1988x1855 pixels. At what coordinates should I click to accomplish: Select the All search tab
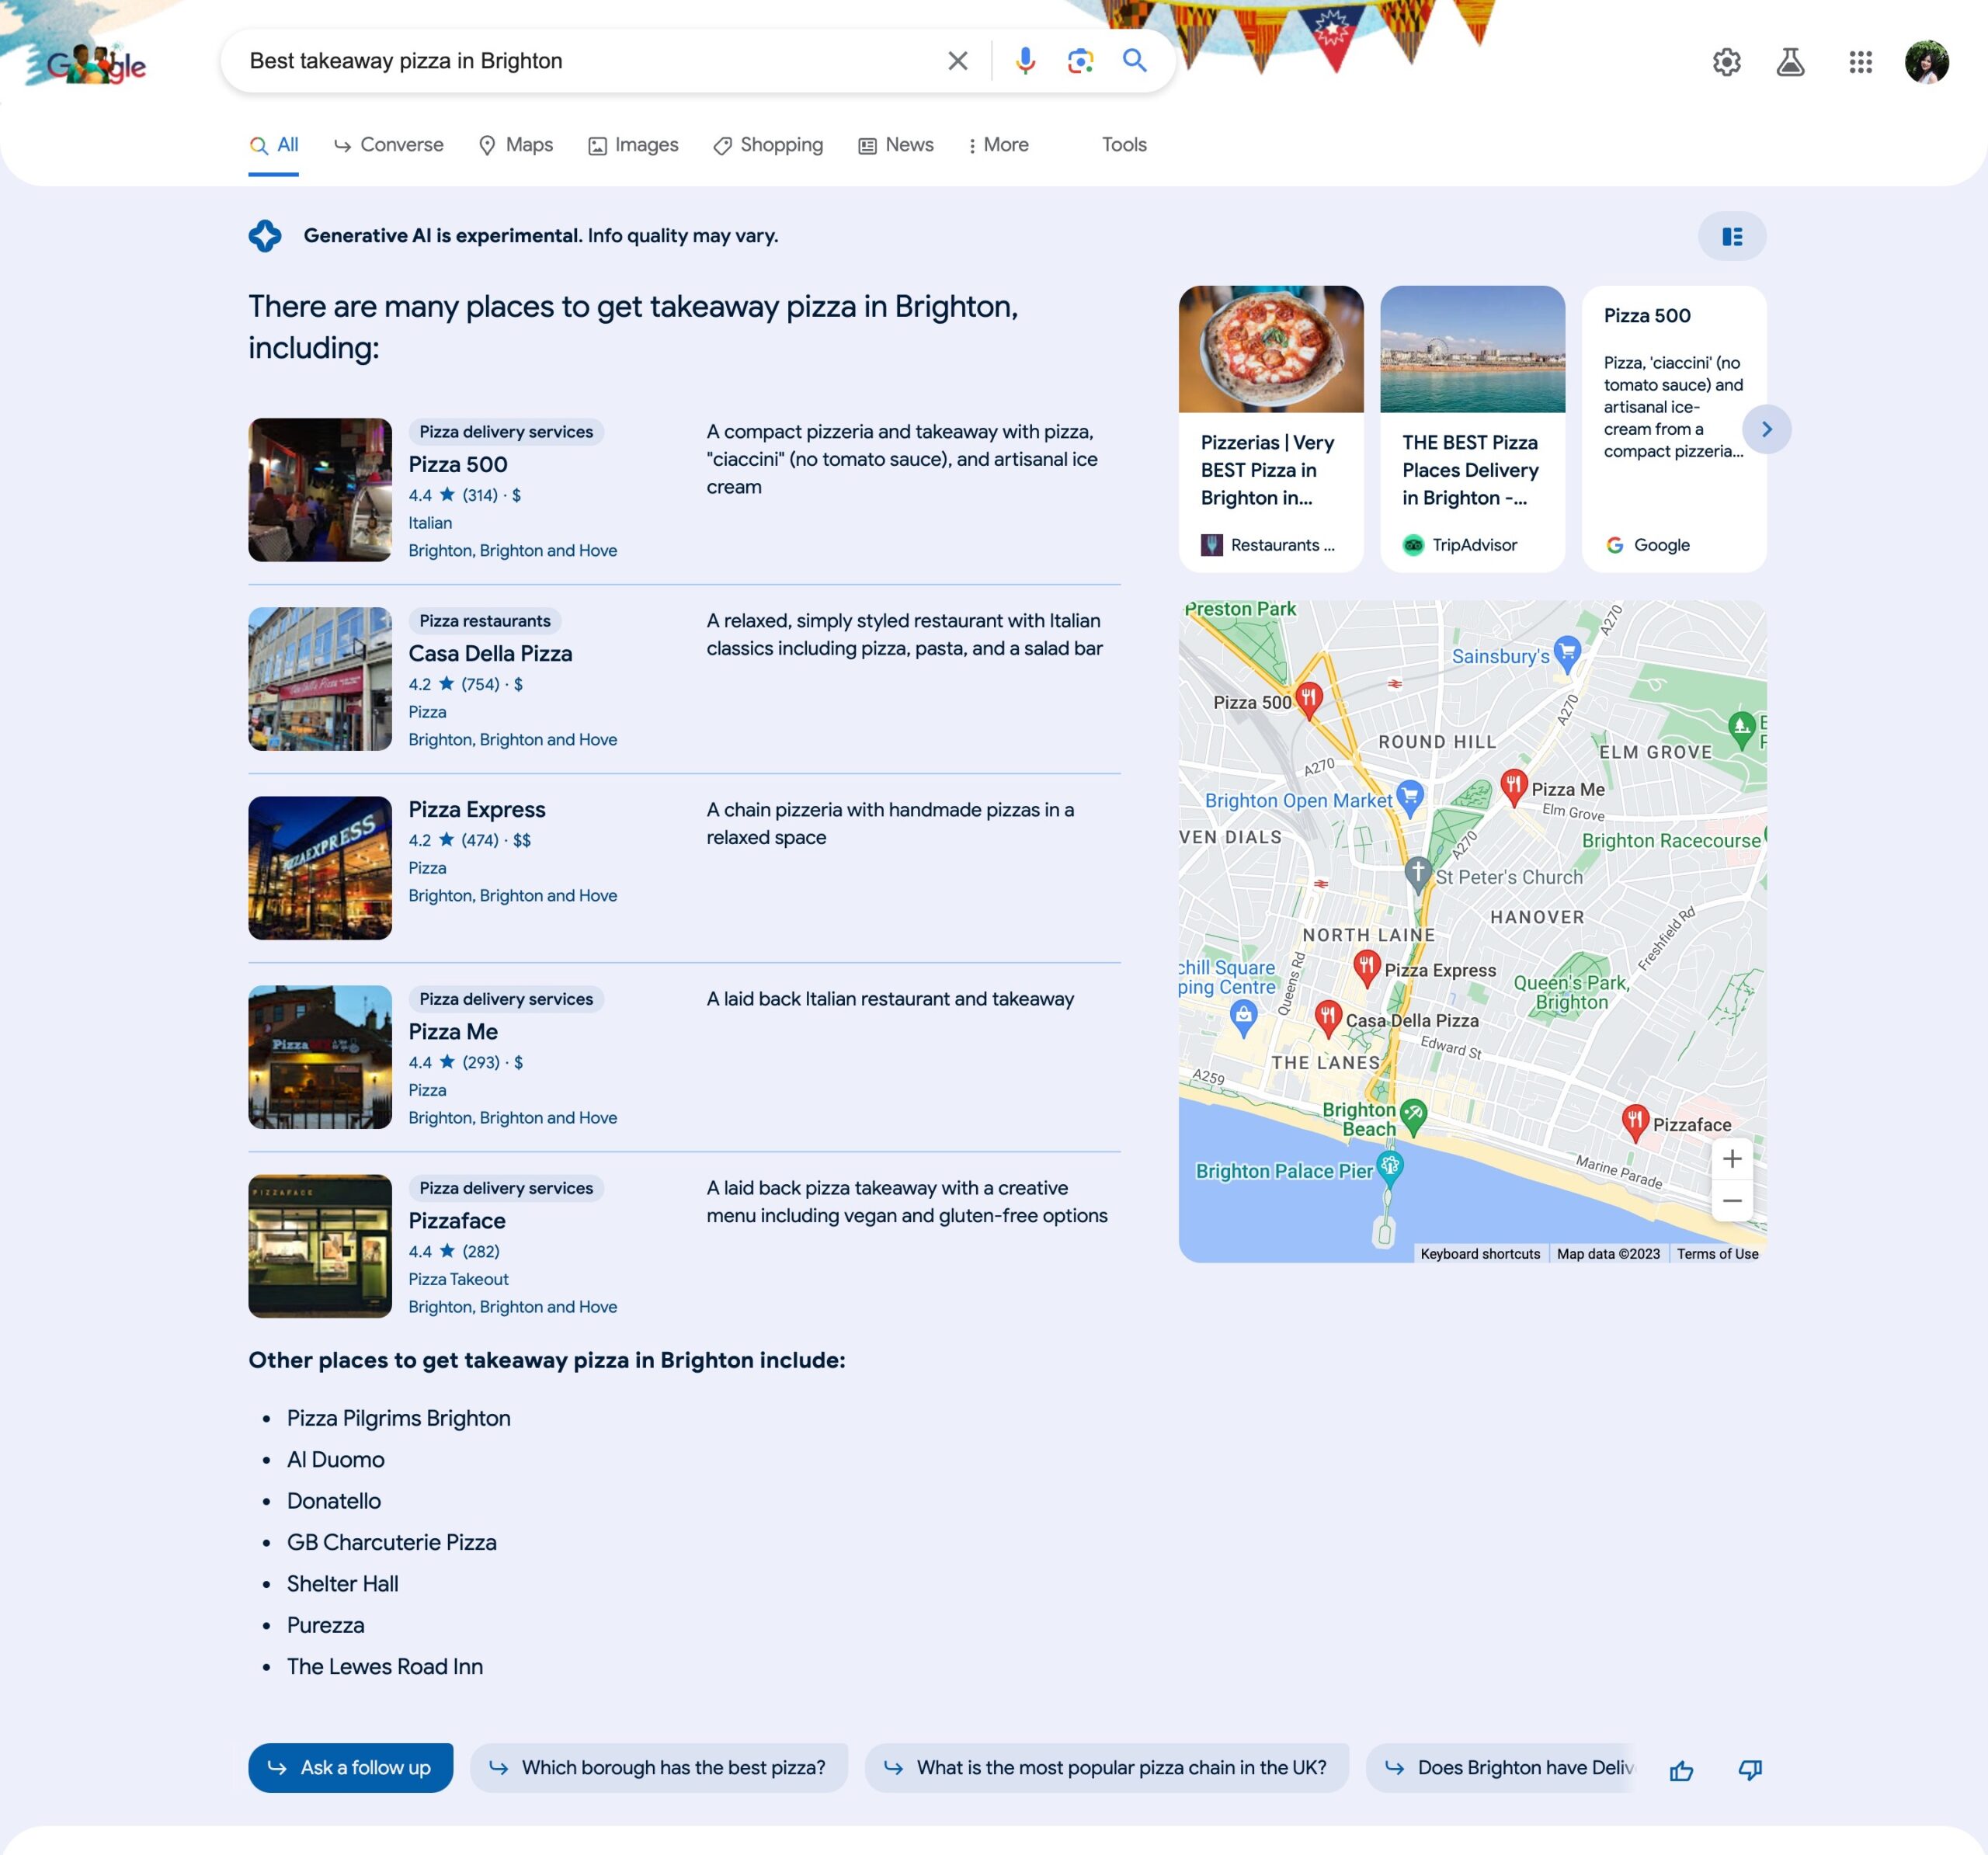click(x=273, y=145)
